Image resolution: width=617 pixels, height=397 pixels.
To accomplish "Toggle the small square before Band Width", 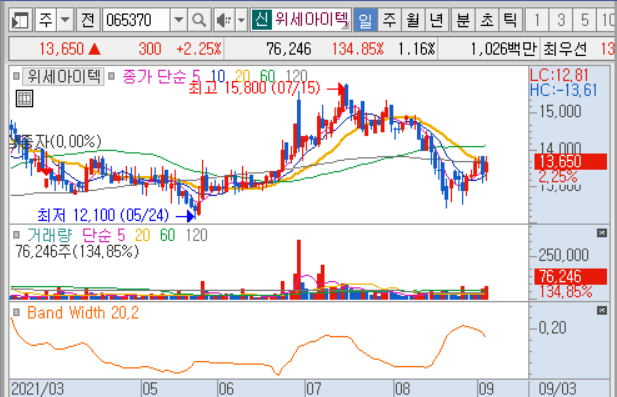I will point(16,312).
